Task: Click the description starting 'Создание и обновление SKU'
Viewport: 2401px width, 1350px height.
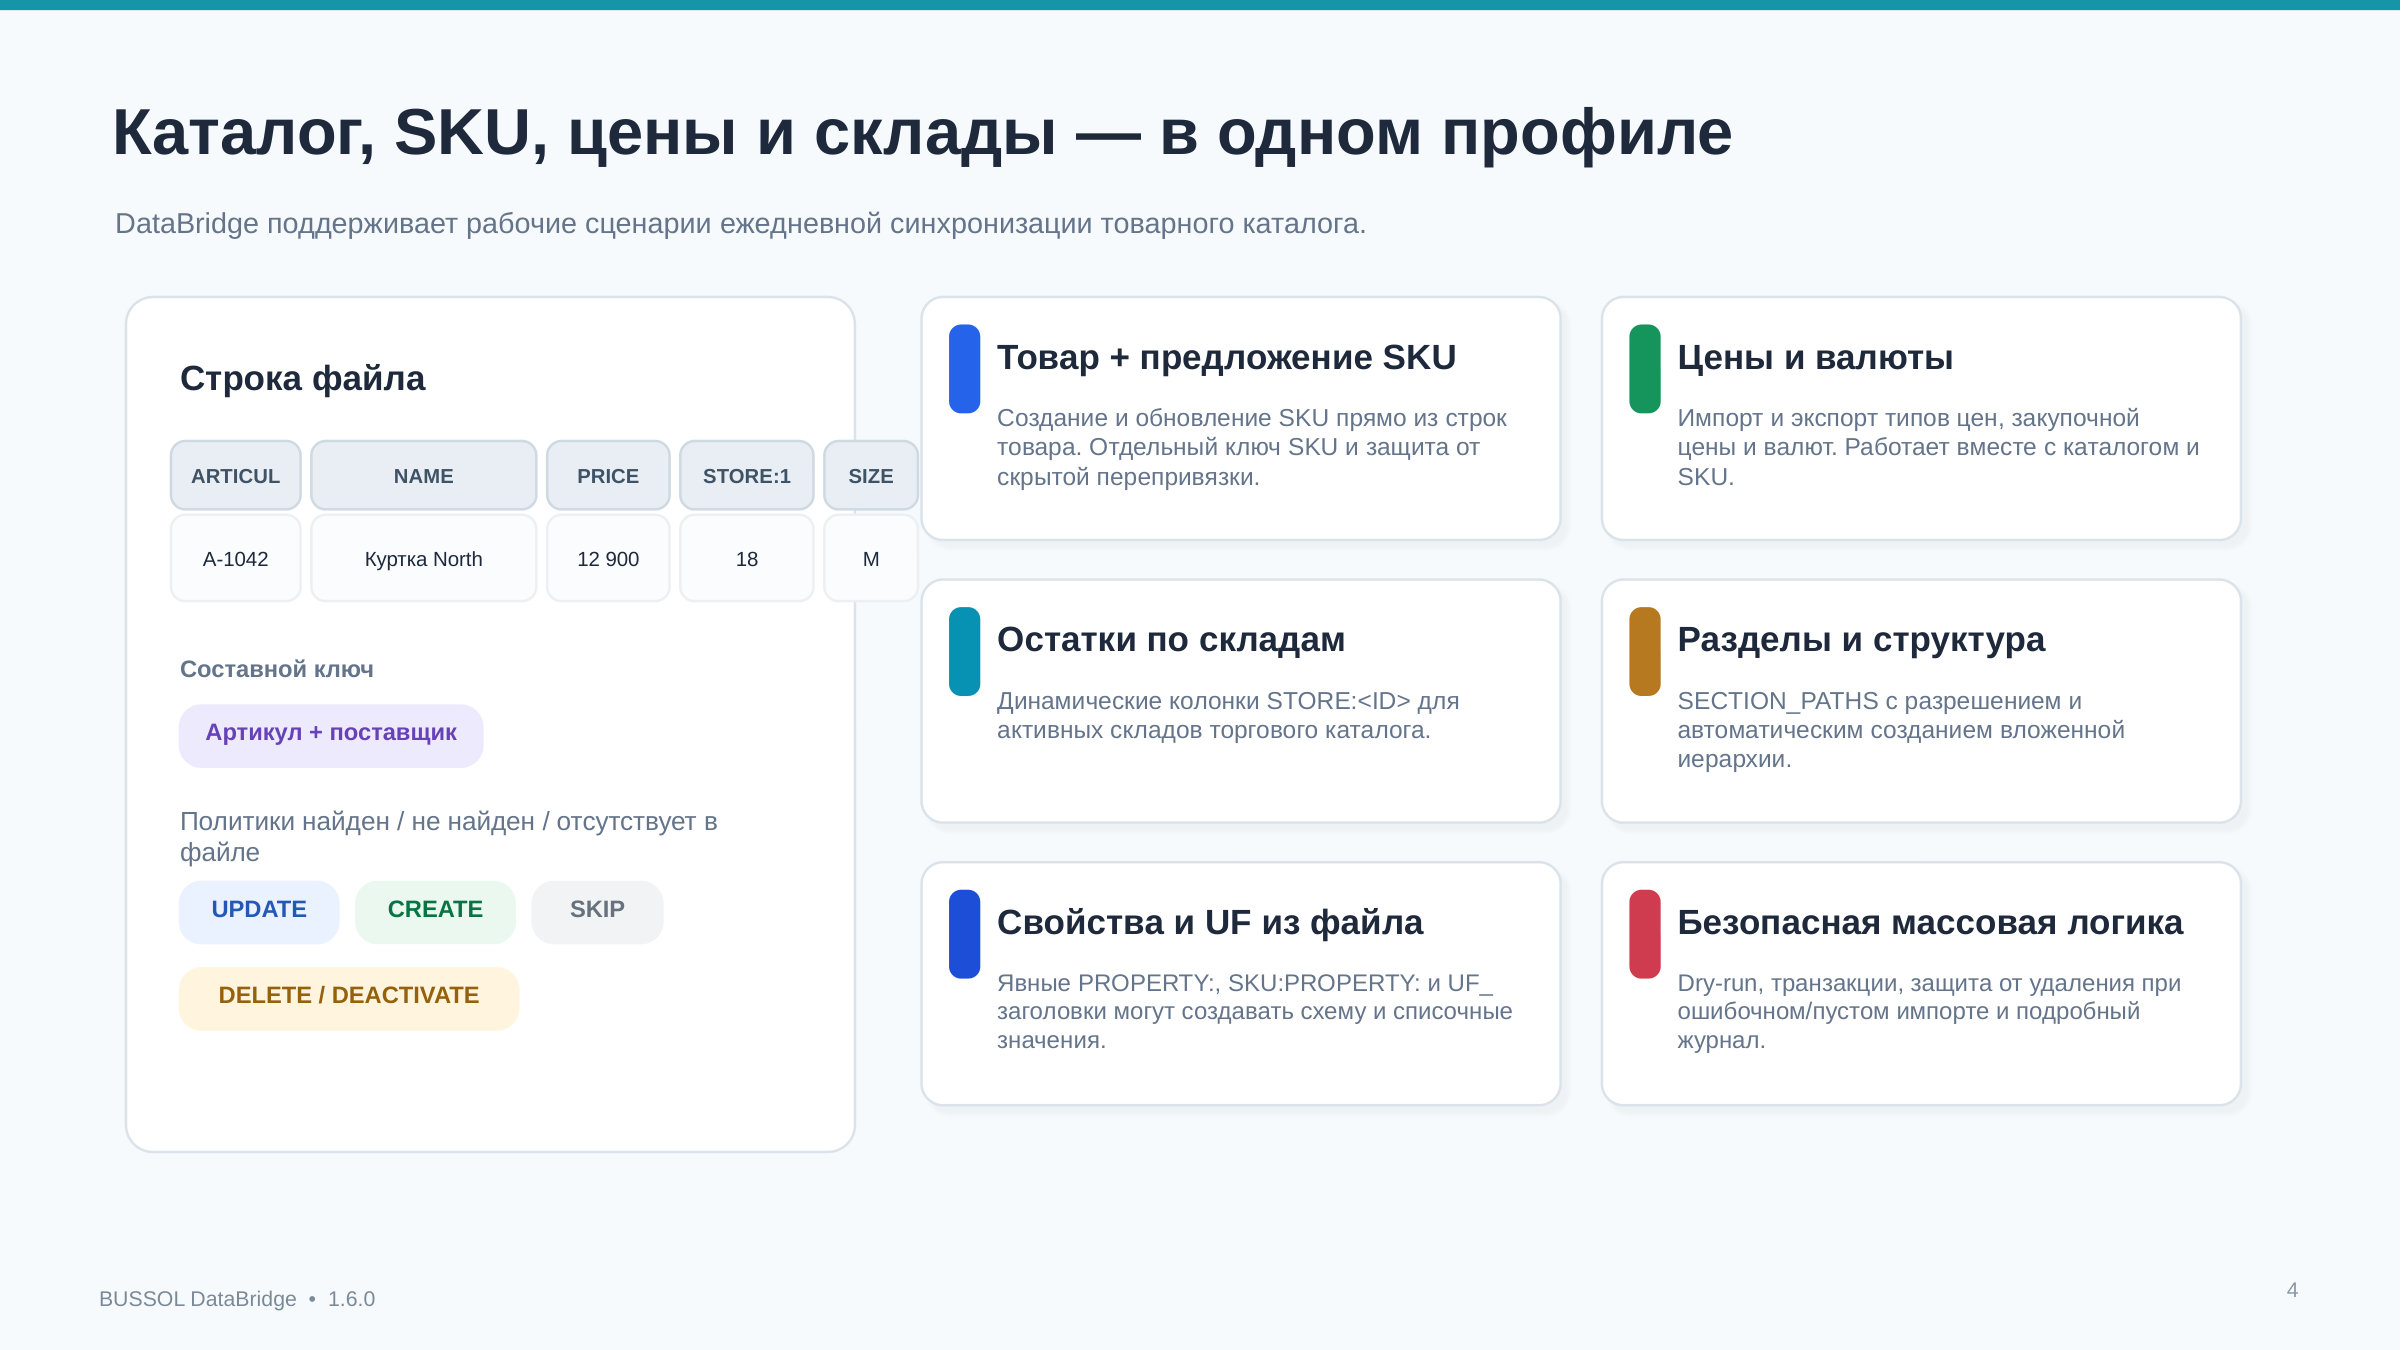Action: (x=1251, y=447)
